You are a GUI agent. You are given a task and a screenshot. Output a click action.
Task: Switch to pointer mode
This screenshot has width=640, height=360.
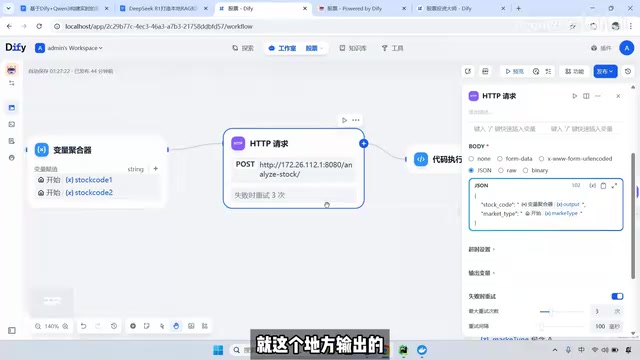[x=162, y=326]
